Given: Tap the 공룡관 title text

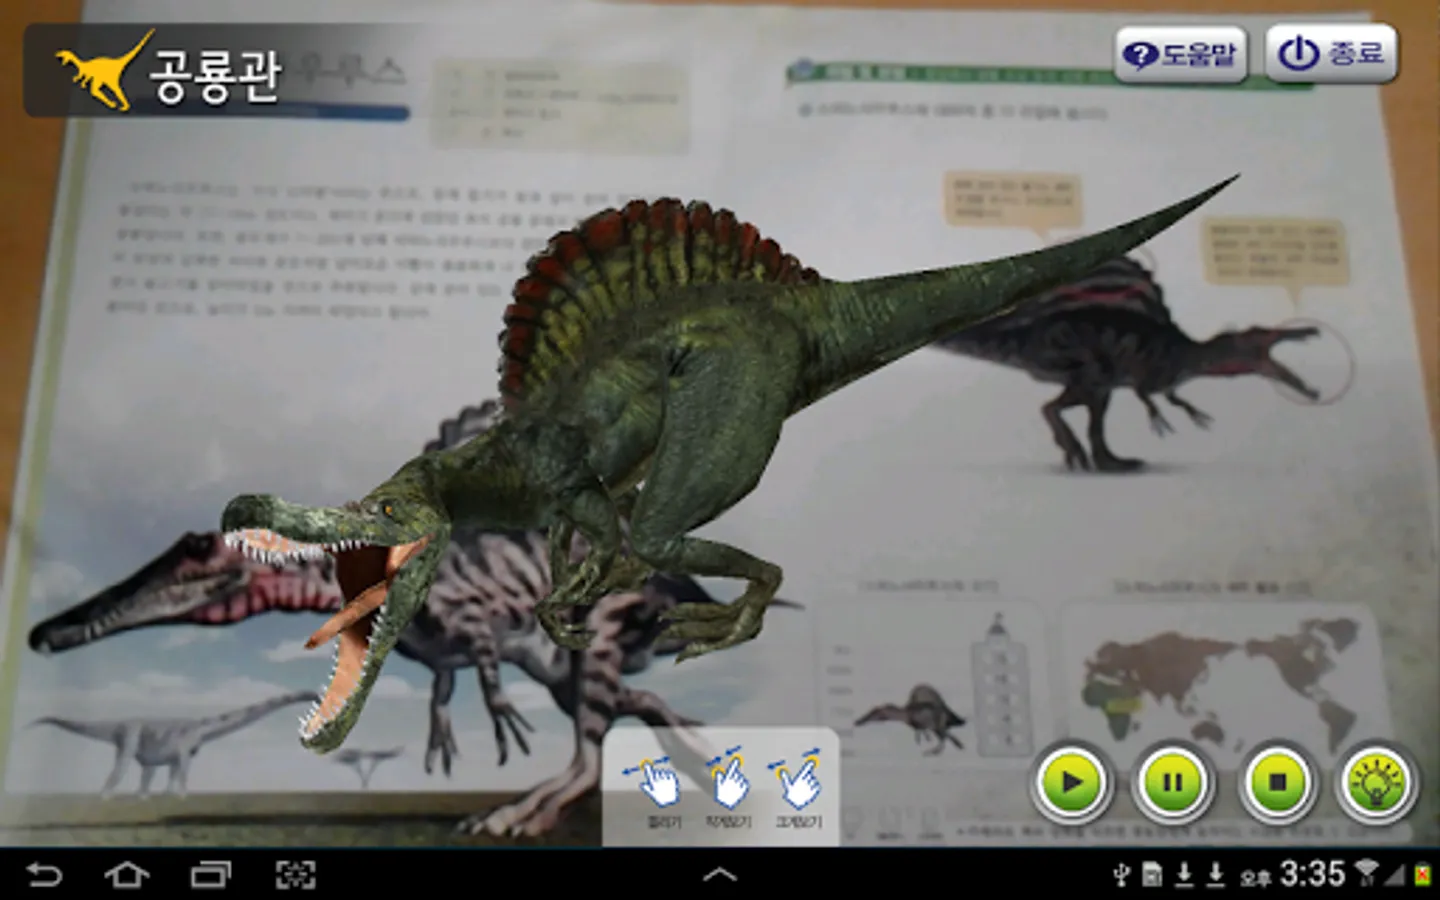Looking at the screenshot, I should point(216,76).
